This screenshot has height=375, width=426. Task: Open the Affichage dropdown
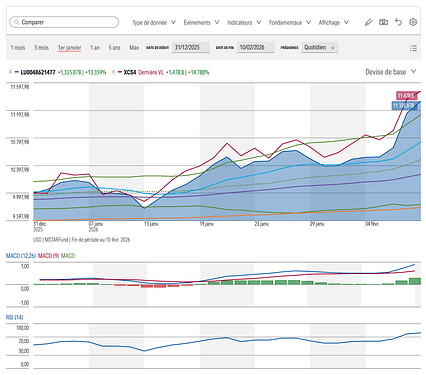pos(333,22)
